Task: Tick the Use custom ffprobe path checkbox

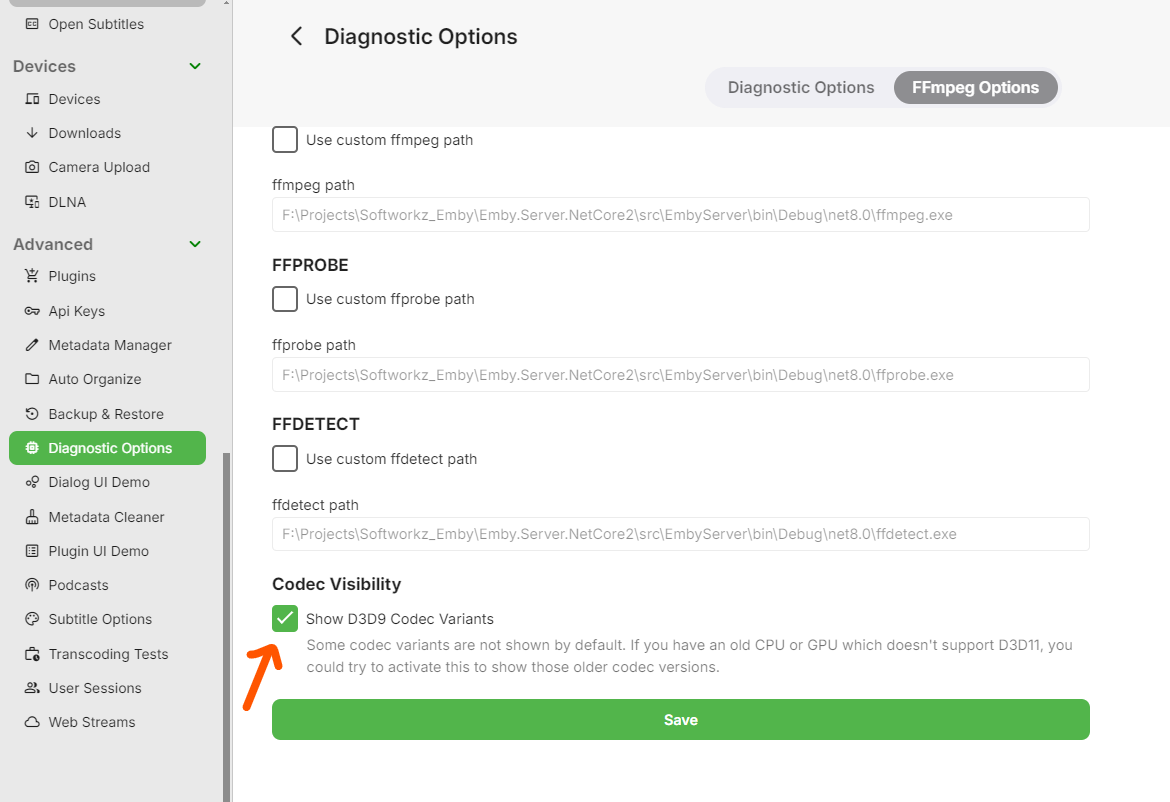Action: (285, 298)
